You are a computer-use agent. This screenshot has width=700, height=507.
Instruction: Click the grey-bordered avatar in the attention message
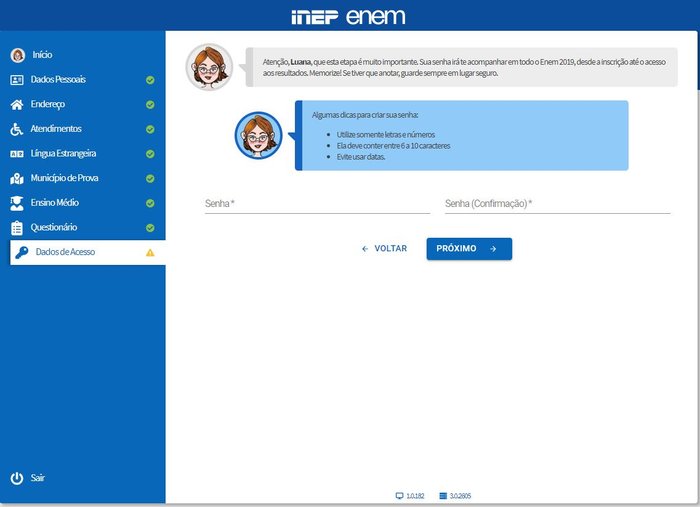pos(209,67)
